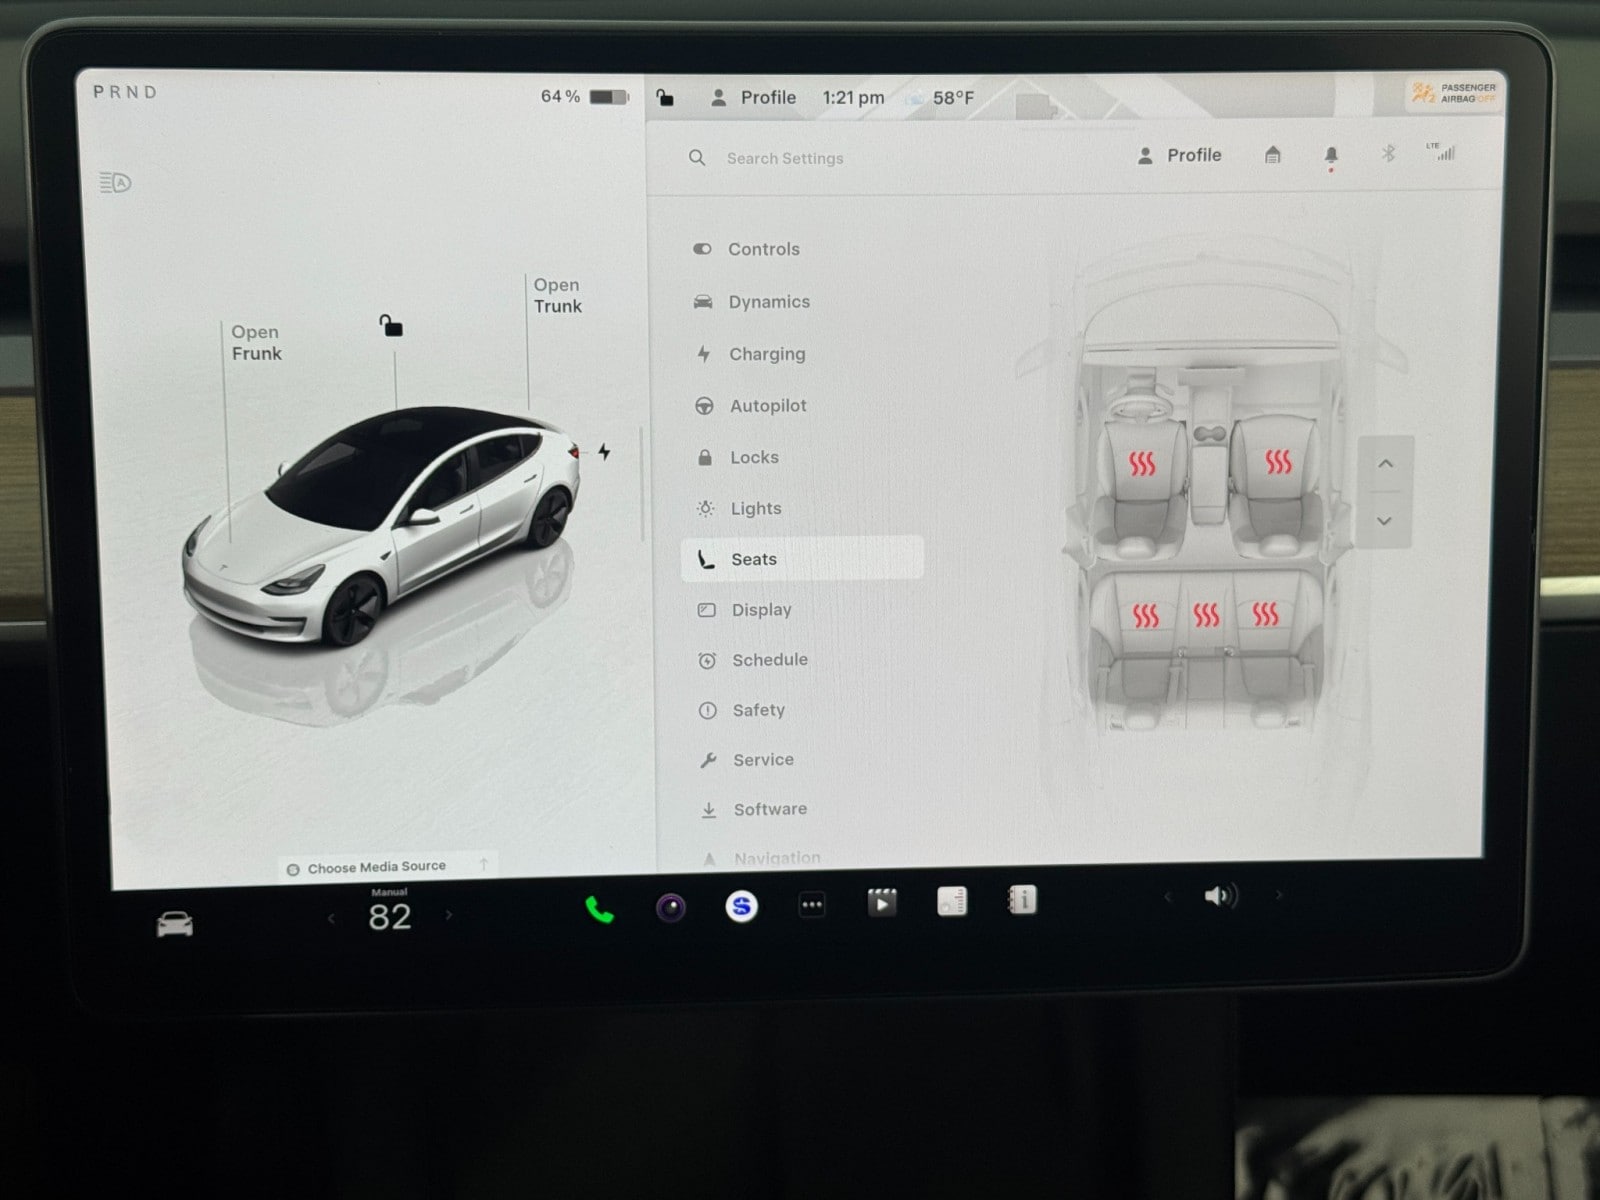Open the Charging settings menu
This screenshot has height=1200, width=1600.
point(766,354)
